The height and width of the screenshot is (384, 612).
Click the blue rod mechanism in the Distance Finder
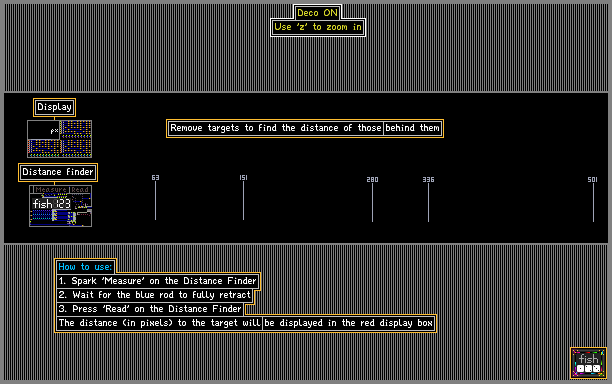[43, 216]
